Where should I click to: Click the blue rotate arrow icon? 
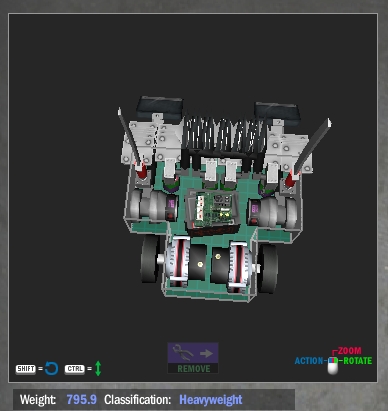tap(51, 369)
